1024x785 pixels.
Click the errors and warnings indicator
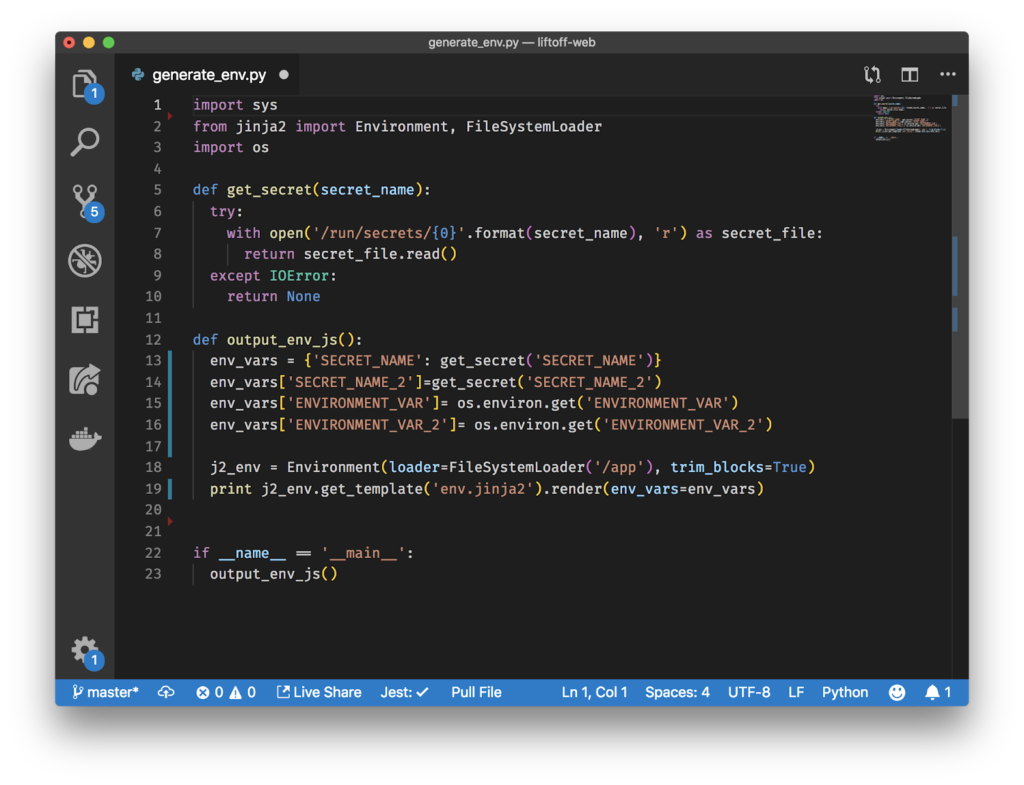click(x=224, y=692)
